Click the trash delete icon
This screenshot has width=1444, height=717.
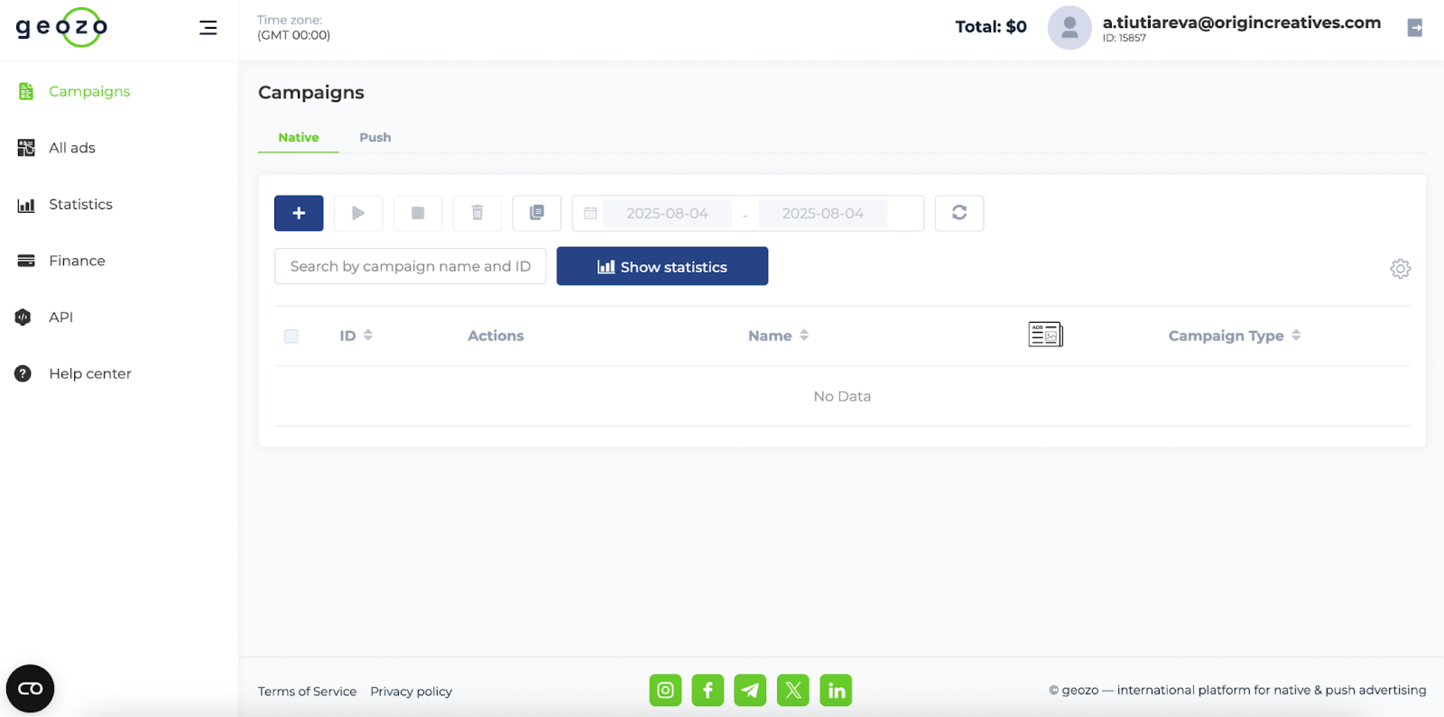click(477, 213)
